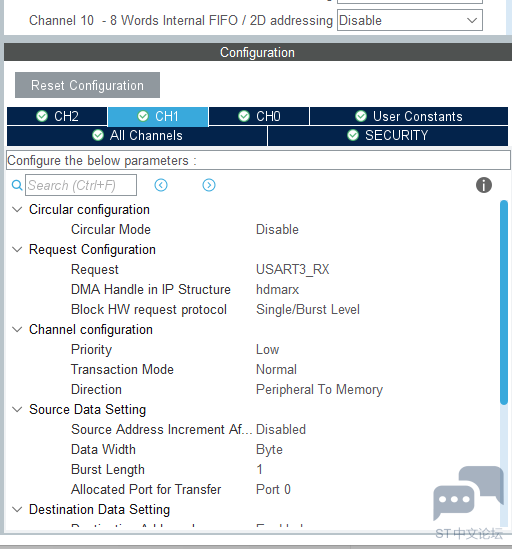Open the SECURITY tab
Viewport: 512px width, 549px height.
pos(388,136)
